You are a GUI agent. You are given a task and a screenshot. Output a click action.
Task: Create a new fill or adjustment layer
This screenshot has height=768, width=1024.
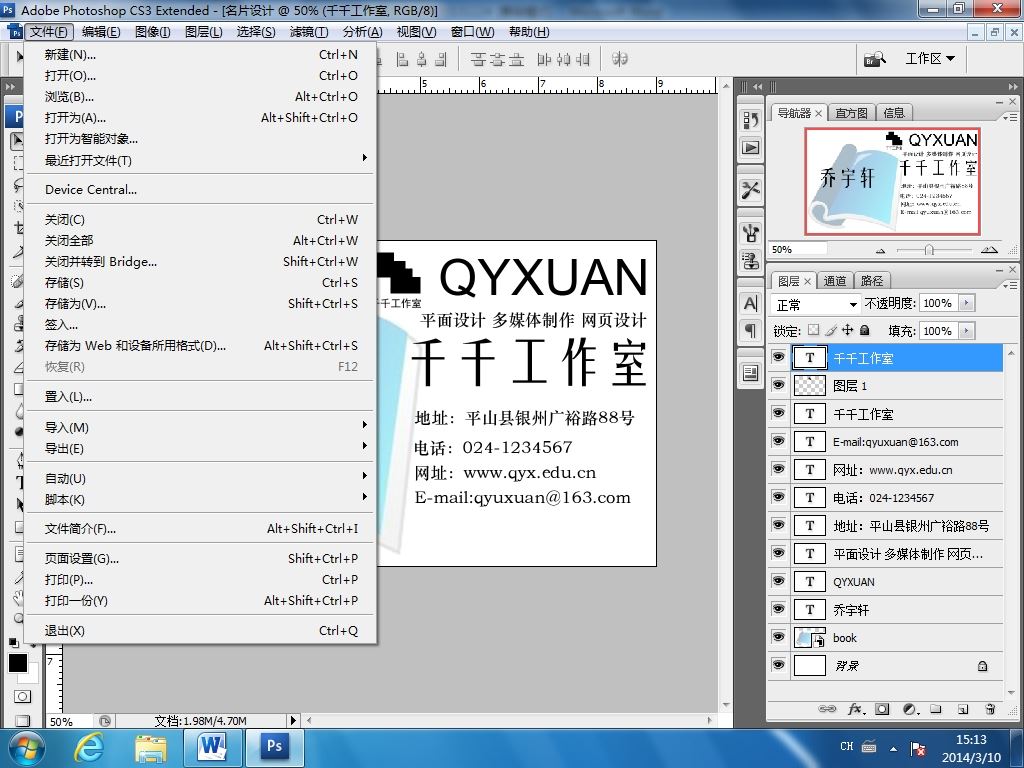click(x=910, y=709)
